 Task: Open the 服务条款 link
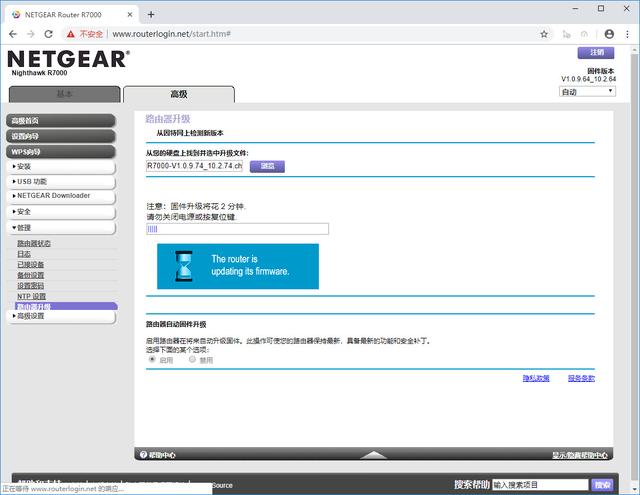pyautogui.click(x=581, y=378)
